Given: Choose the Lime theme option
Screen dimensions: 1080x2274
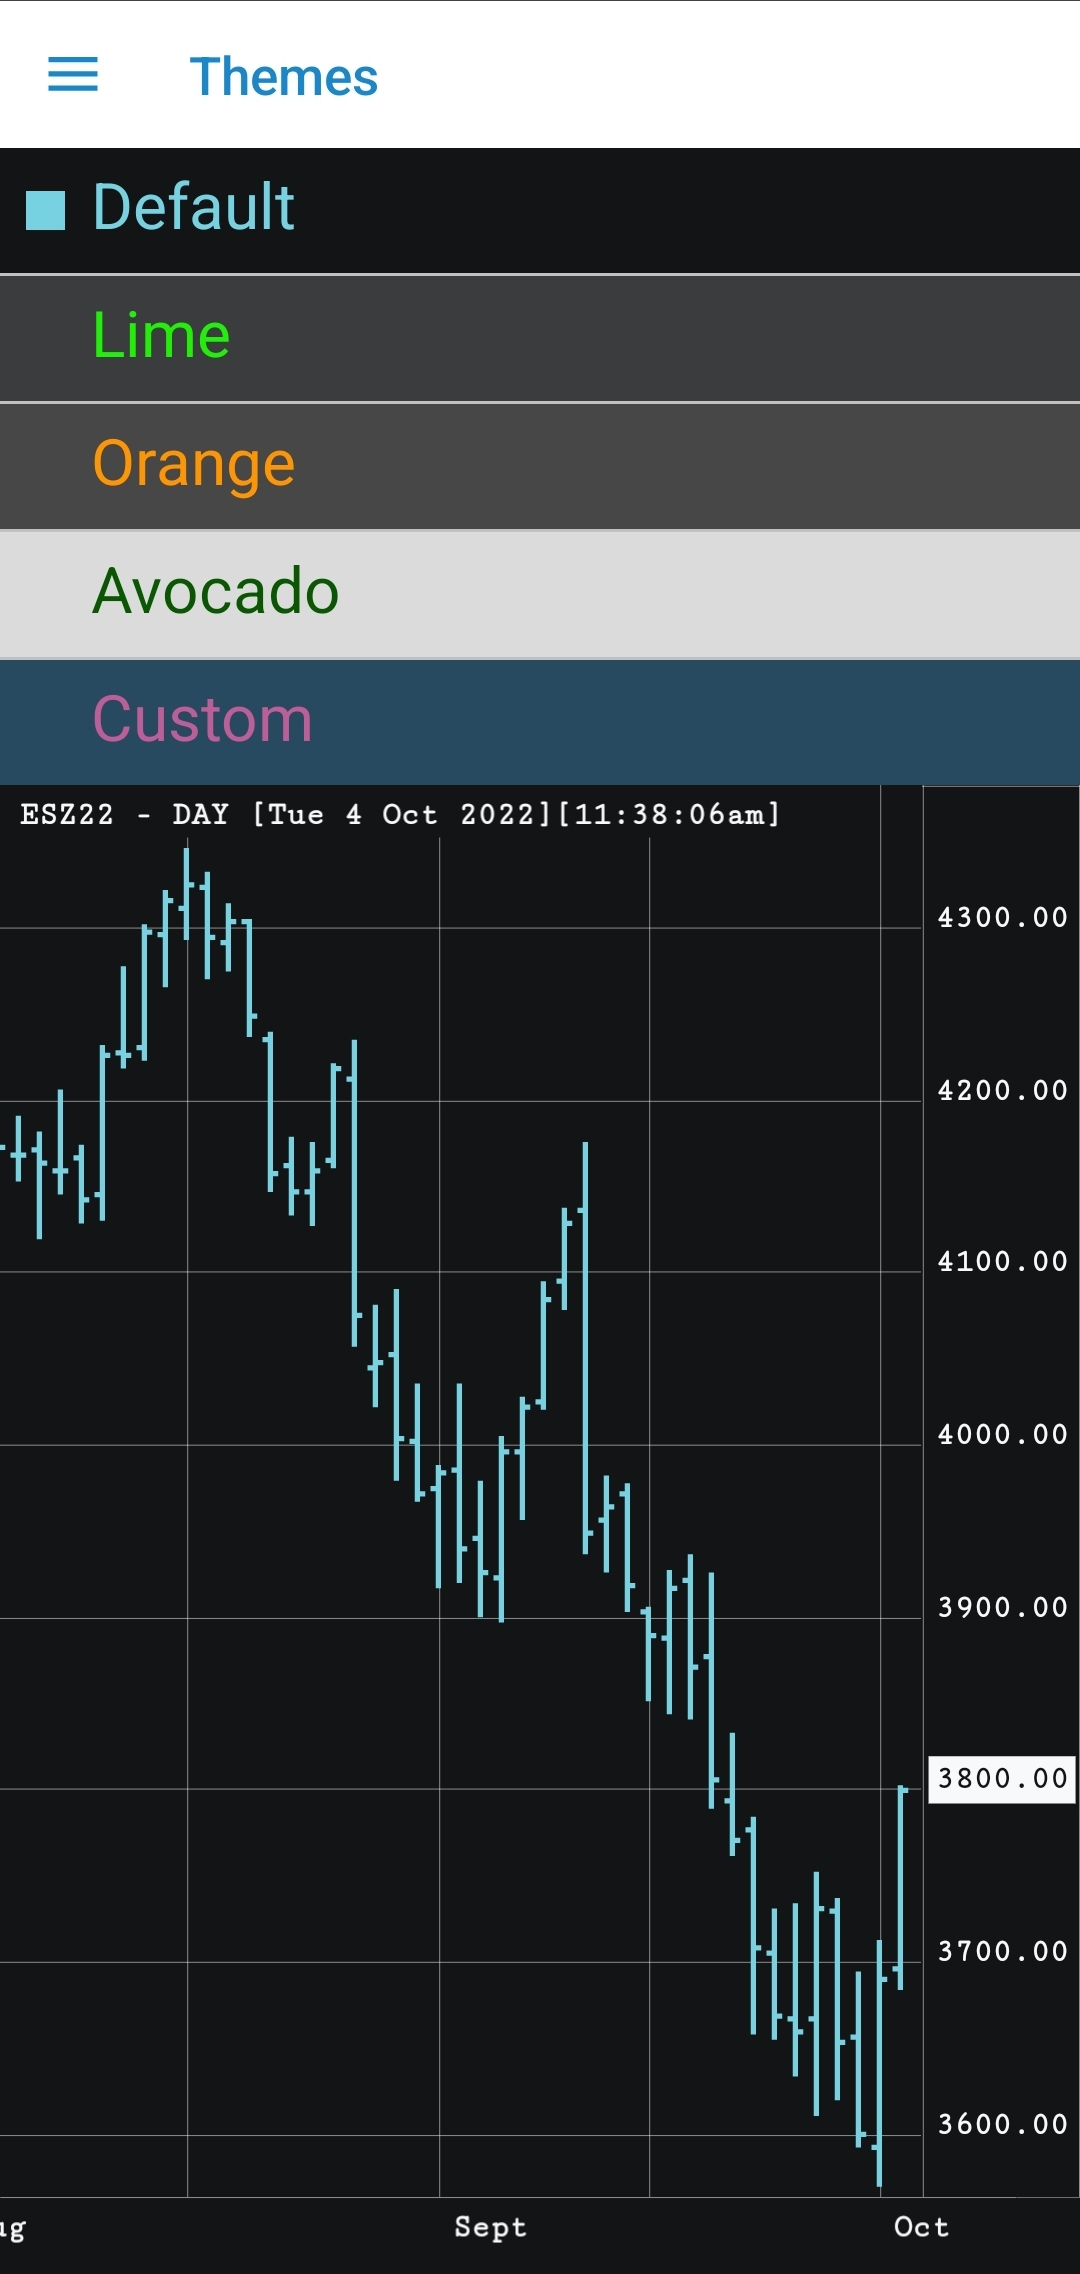Looking at the screenshot, I should pyautogui.click(x=540, y=337).
